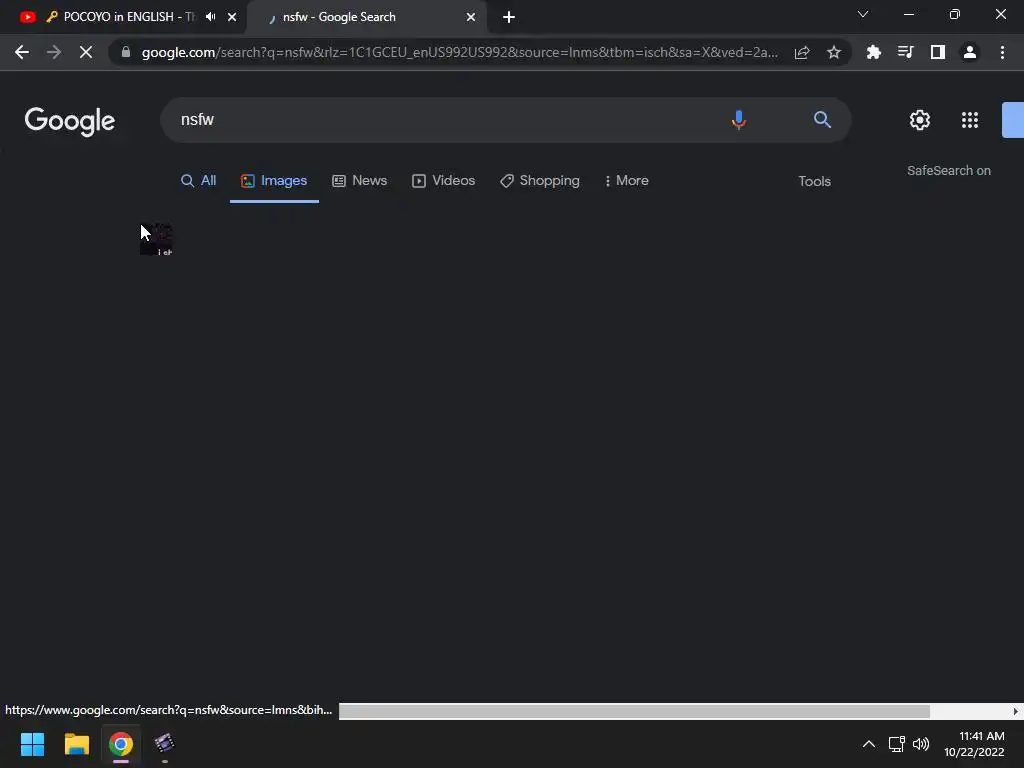Open the tab search dropdown arrow
Image resolution: width=1024 pixels, height=768 pixels.
863,14
